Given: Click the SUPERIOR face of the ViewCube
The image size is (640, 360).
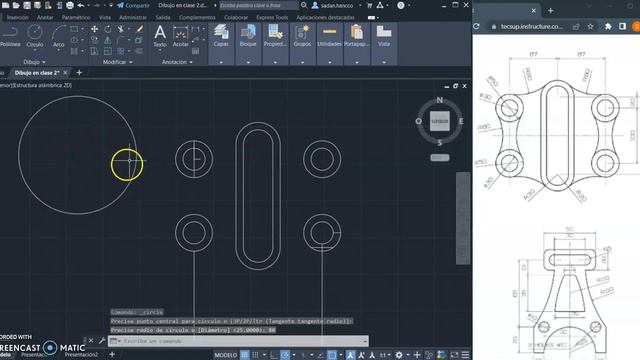Looking at the screenshot, I should [x=440, y=121].
